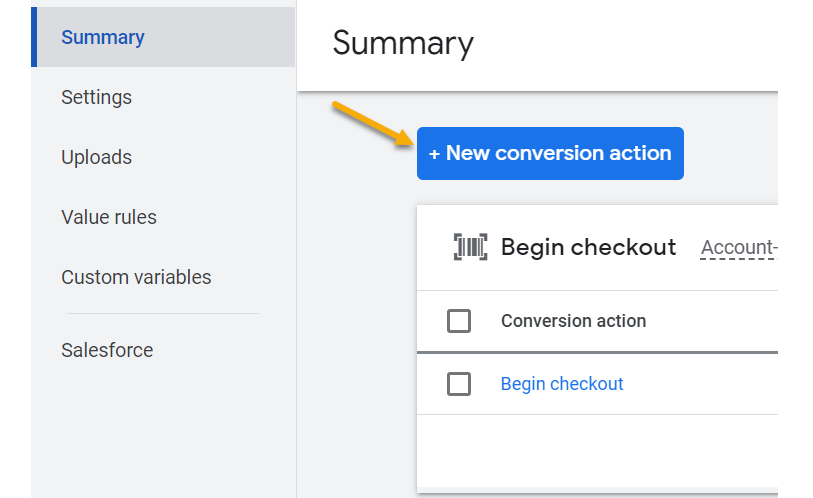
Task: Check the Begin checkout row checkbox
Action: click(459, 384)
